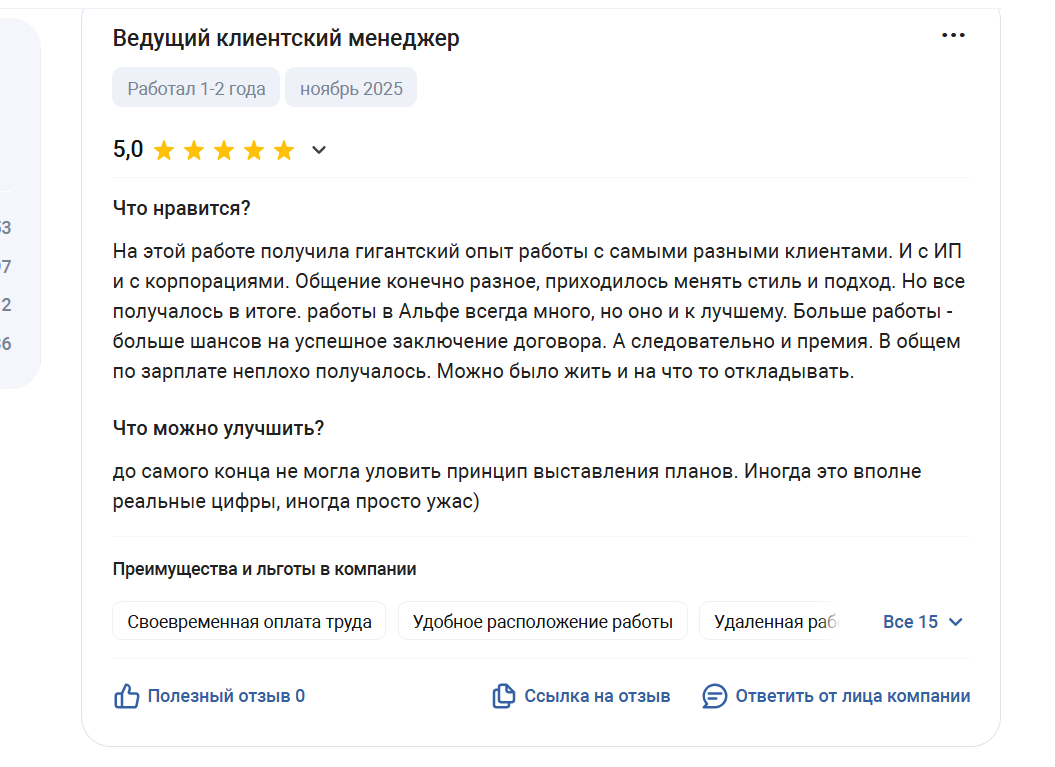The width and height of the screenshot is (1055, 767).
Task: Click the third rating star
Action: [224, 150]
